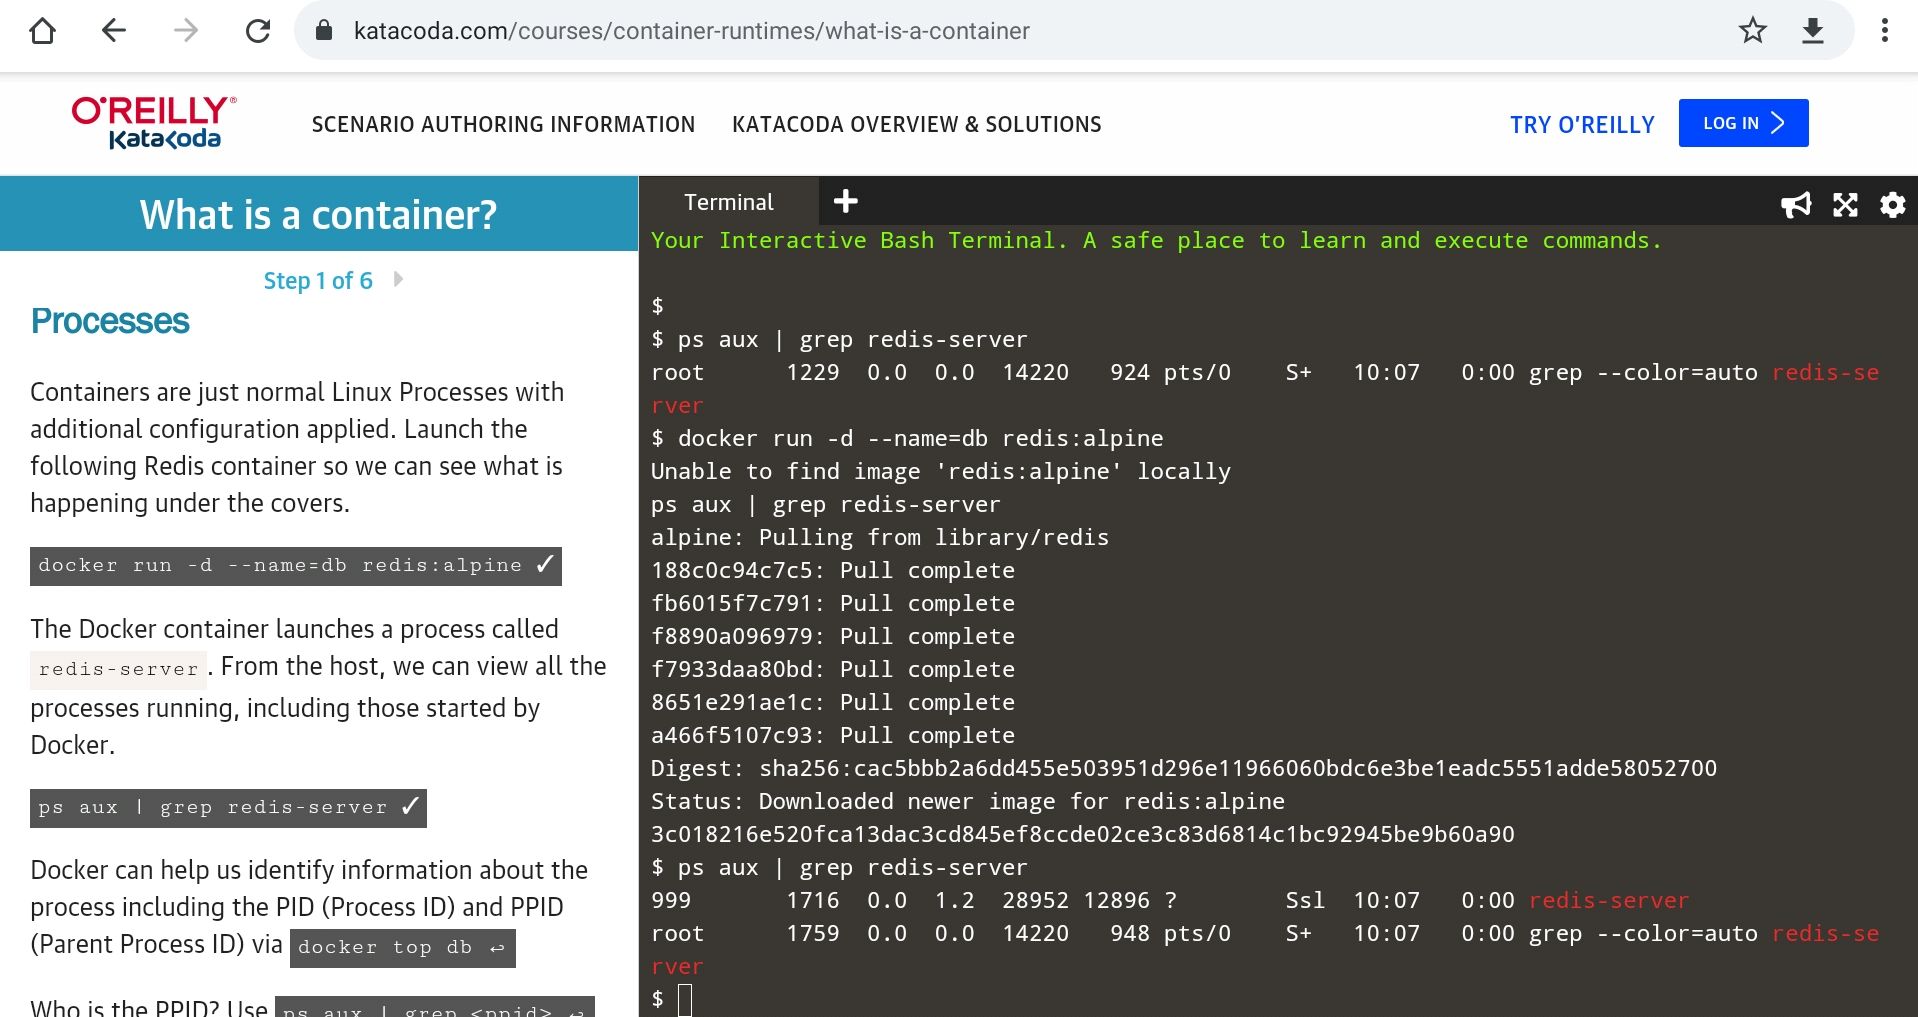The image size is (1918, 1017).
Task: Open Scenario Authoring Information menu
Action: pos(503,124)
